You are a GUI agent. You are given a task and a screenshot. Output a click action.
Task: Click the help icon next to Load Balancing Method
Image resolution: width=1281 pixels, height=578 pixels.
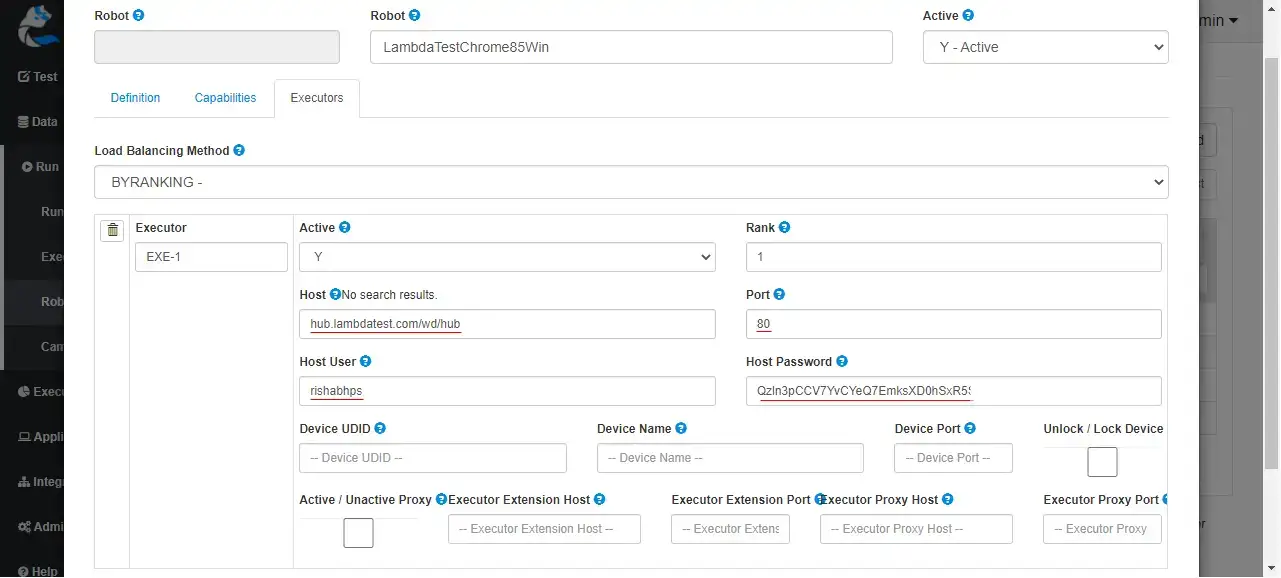239,150
